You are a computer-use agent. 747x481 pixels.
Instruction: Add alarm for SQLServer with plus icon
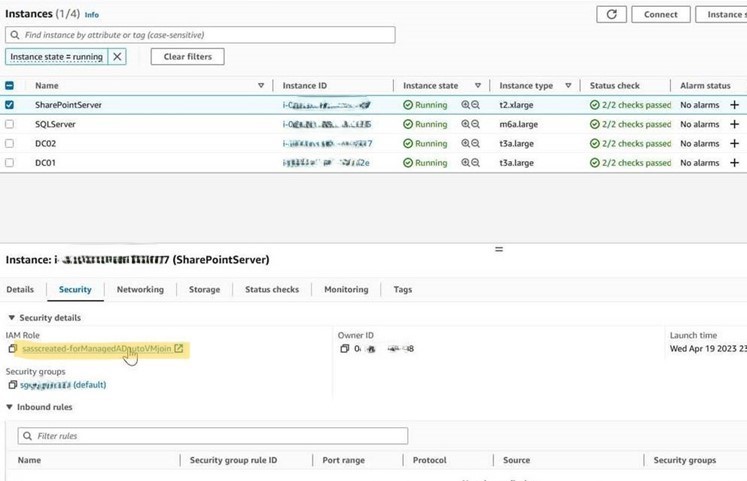tap(734, 124)
